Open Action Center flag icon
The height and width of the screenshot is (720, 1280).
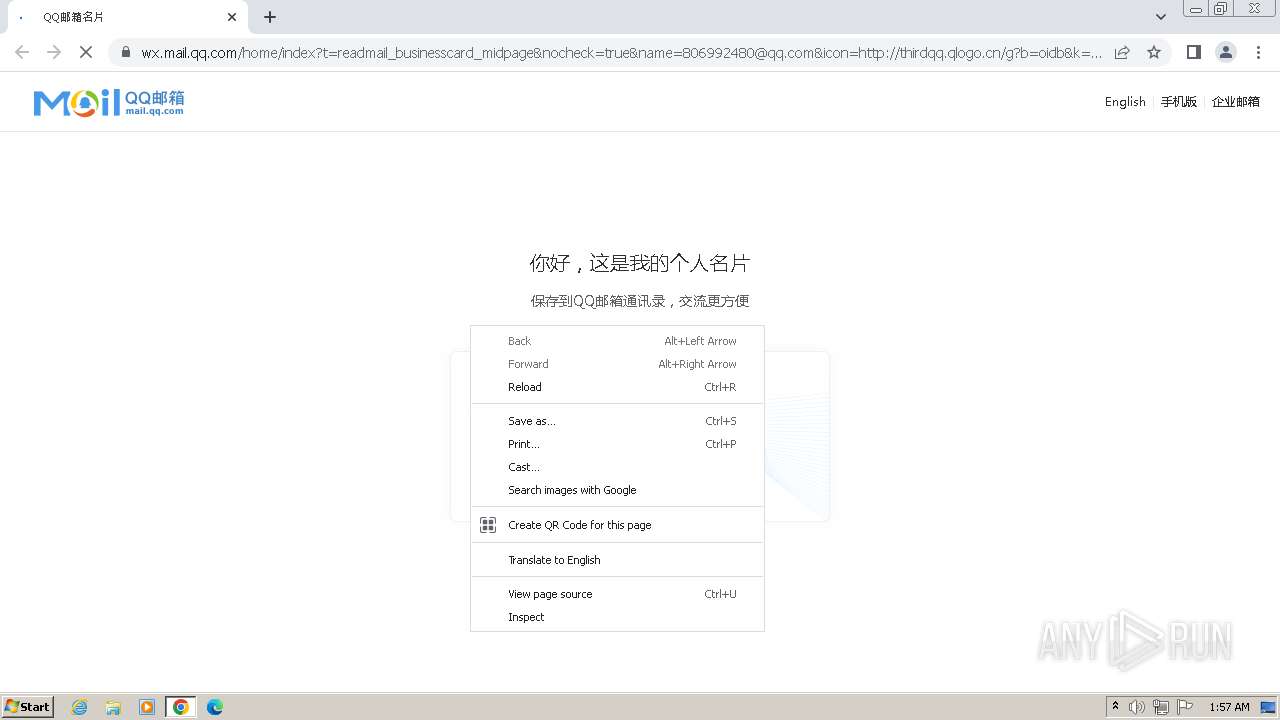pyautogui.click(x=1185, y=707)
